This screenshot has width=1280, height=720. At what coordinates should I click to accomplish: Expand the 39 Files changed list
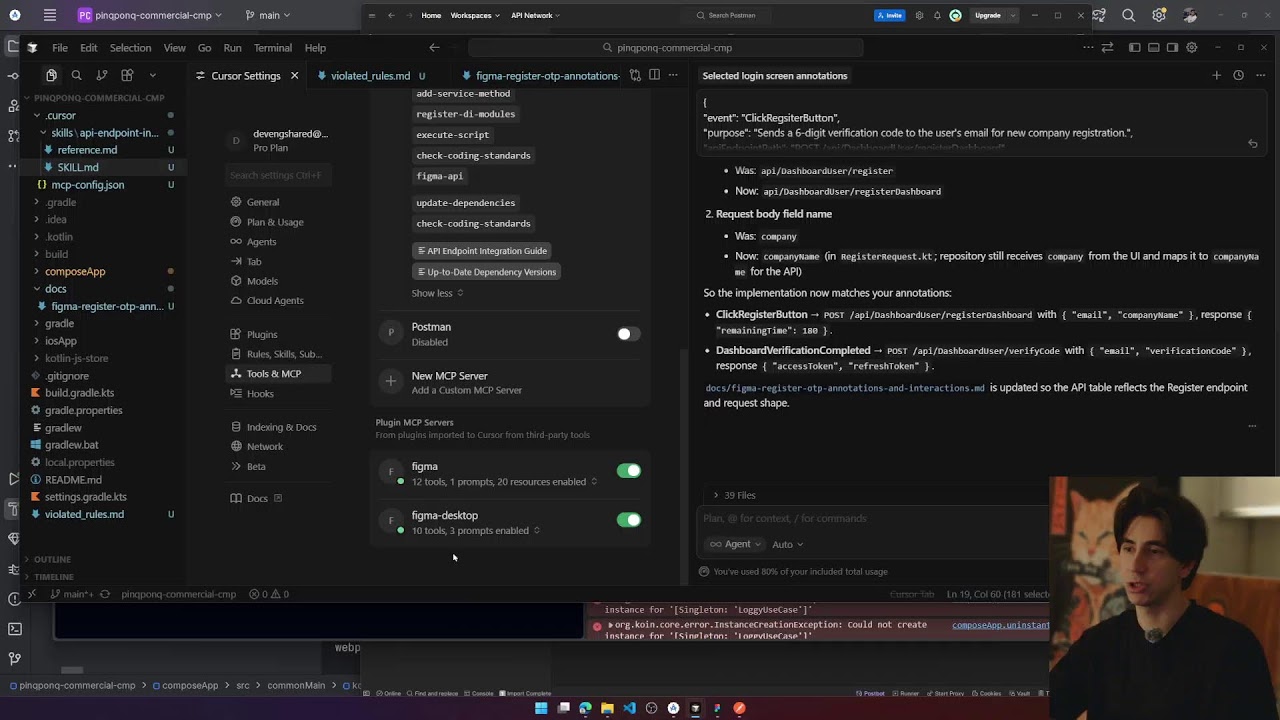pyautogui.click(x=734, y=495)
